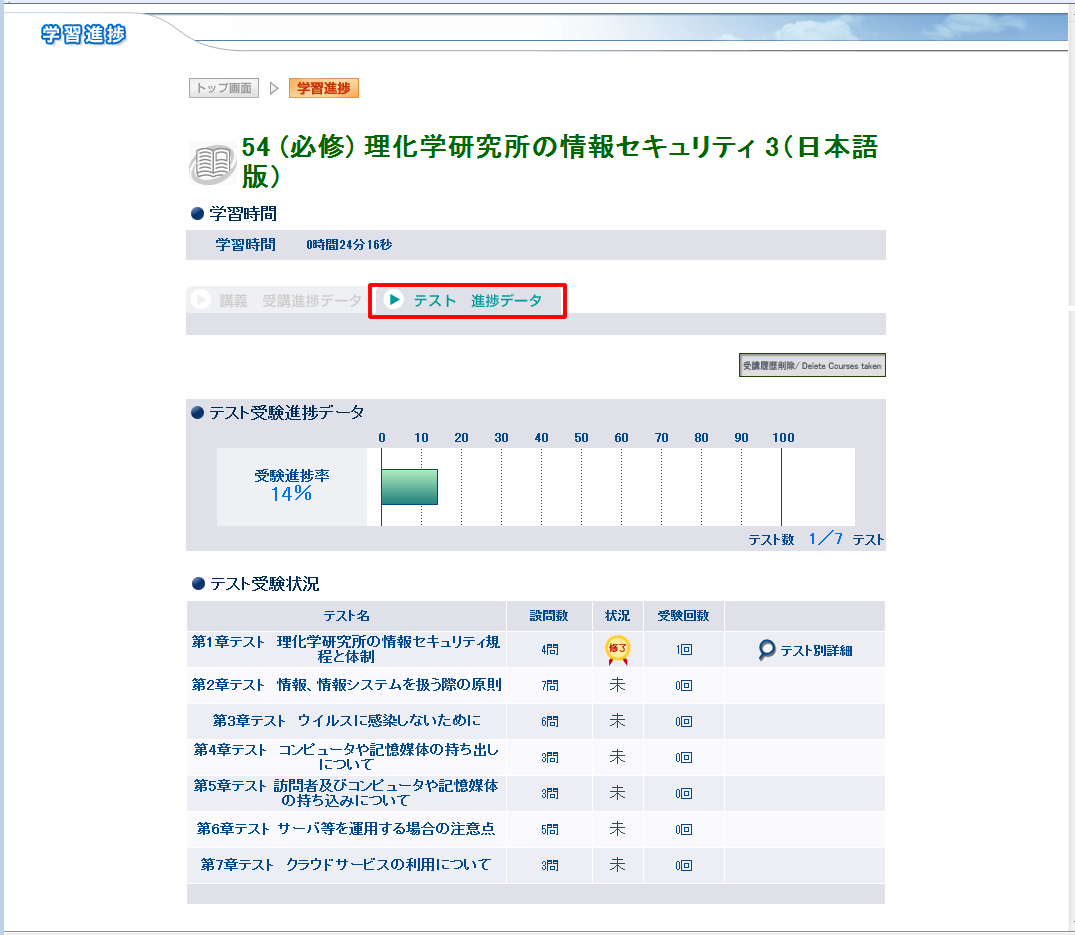This screenshot has width=1075, height=935.
Task: Click the トップ画面 breadcrumb button
Action: (224, 88)
